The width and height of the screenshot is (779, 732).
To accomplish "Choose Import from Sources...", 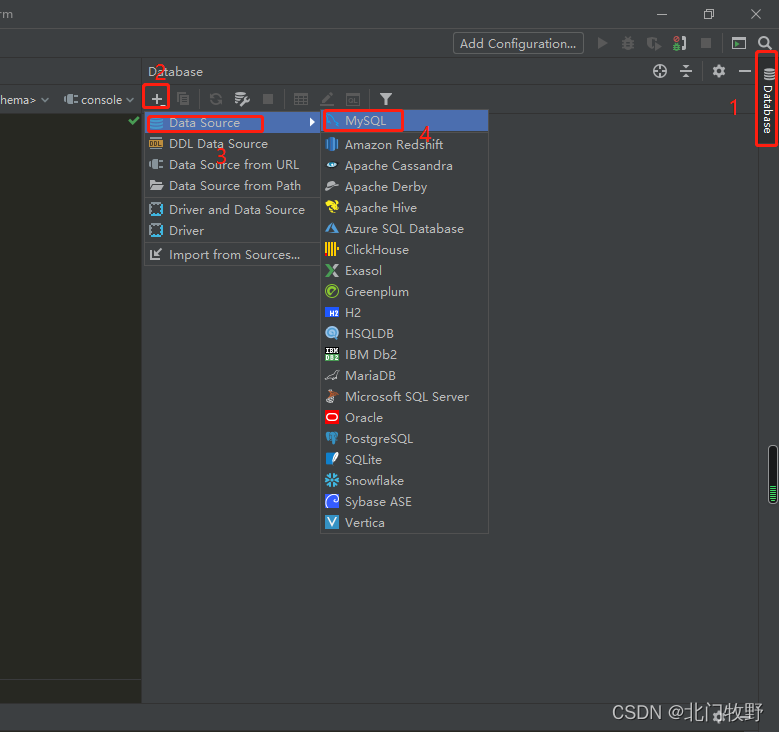I will point(233,254).
